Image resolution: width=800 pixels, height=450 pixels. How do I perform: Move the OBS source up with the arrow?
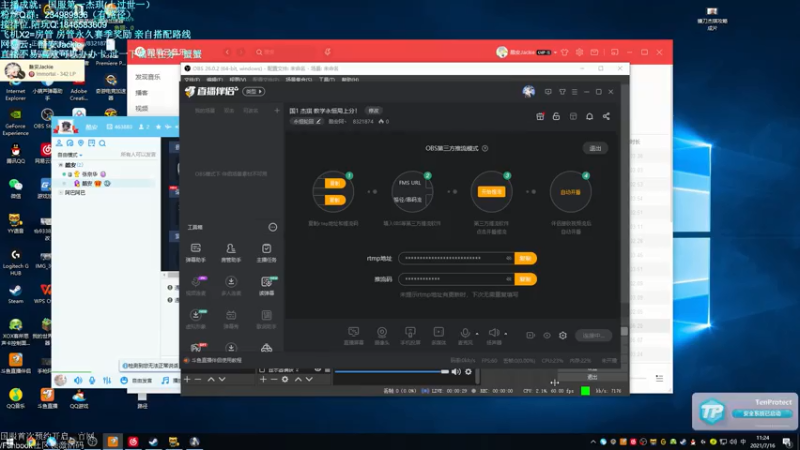click(x=298, y=379)
